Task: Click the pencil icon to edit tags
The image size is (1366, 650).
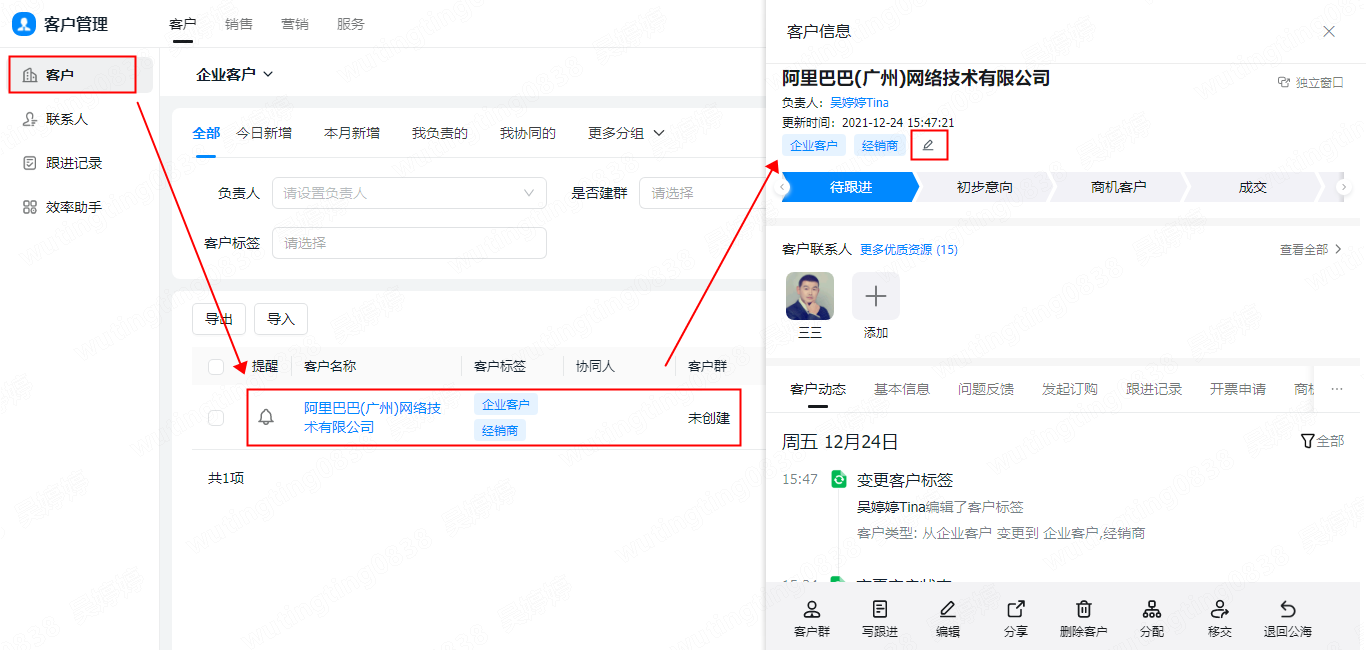Action: 928,145
